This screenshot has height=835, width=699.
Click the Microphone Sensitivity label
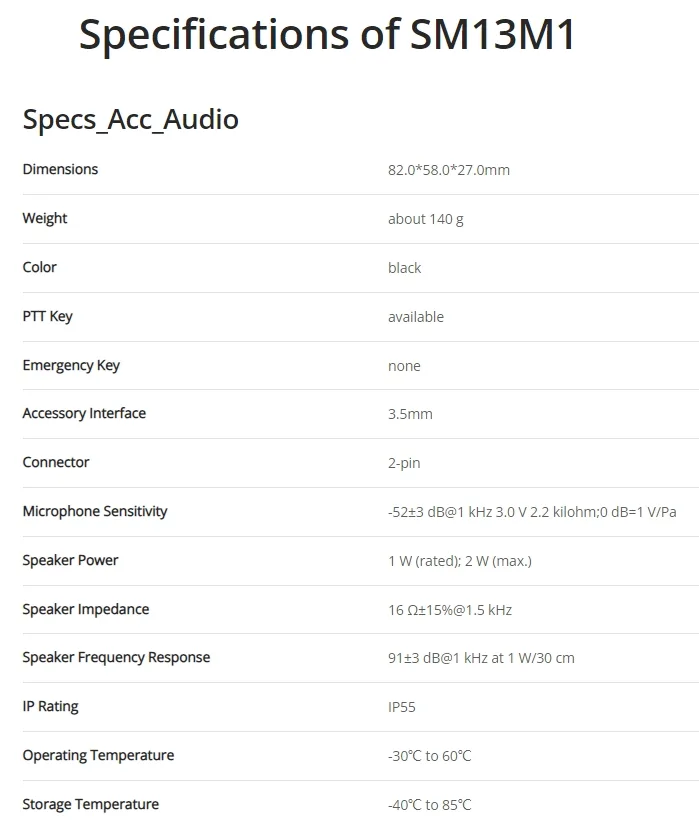point(95,511)
